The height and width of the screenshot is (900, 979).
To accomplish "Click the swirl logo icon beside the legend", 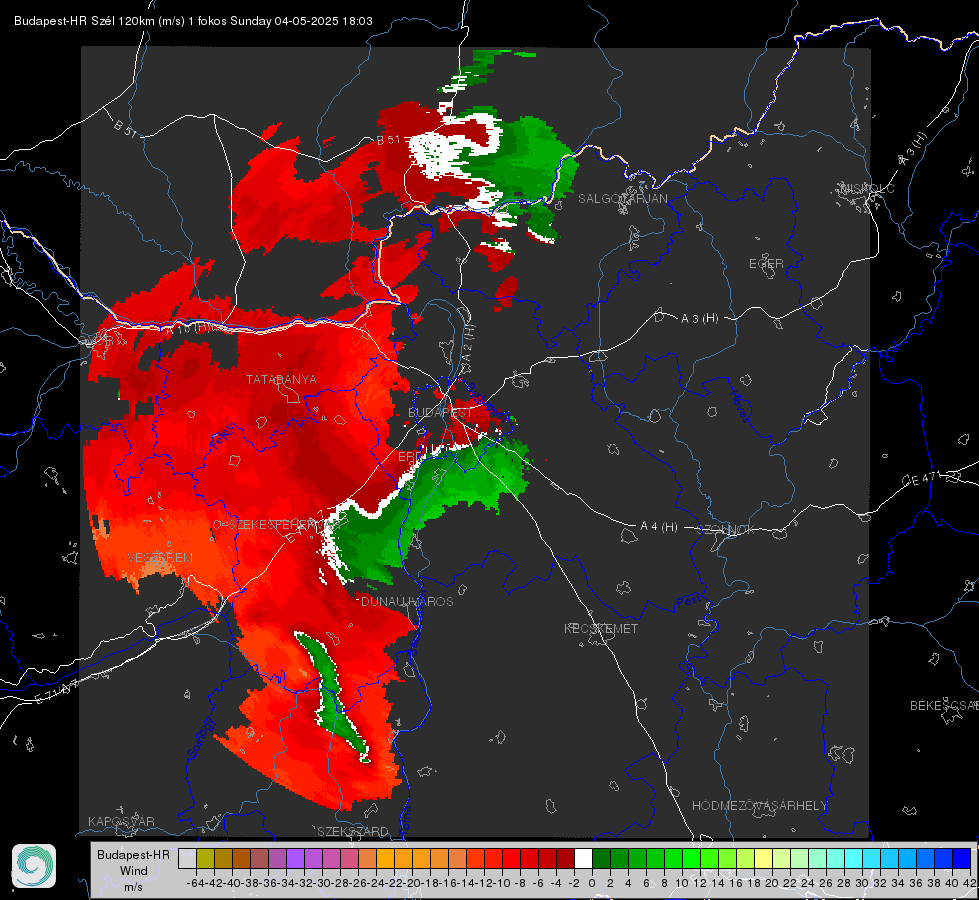I will point(34,866).
